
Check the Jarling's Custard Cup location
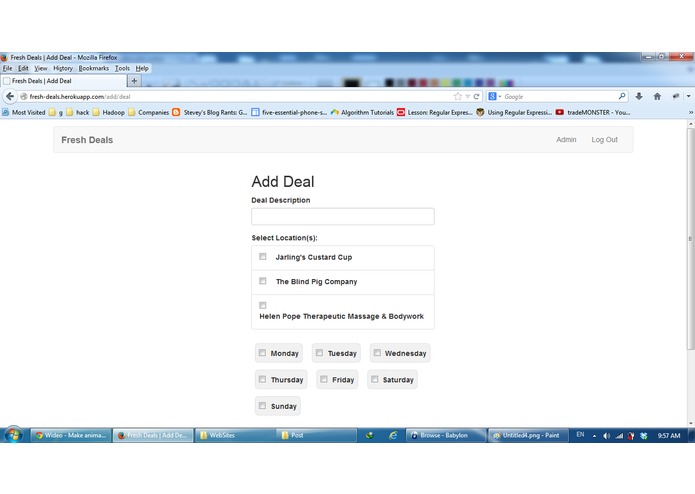tap(262, 257)
